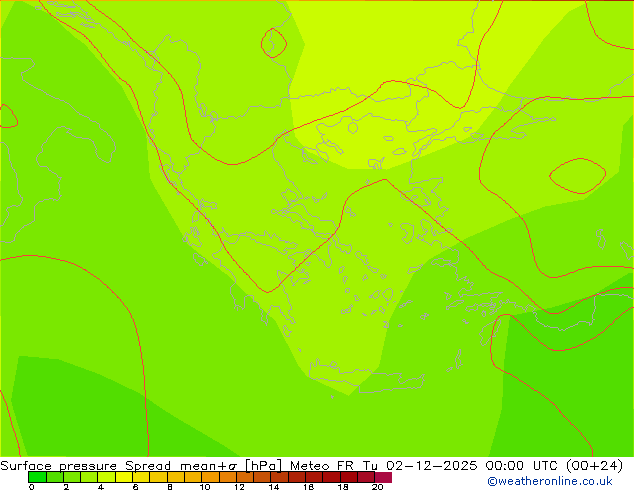Click the bright green legend swatch starting at 0

click(37, 477)
